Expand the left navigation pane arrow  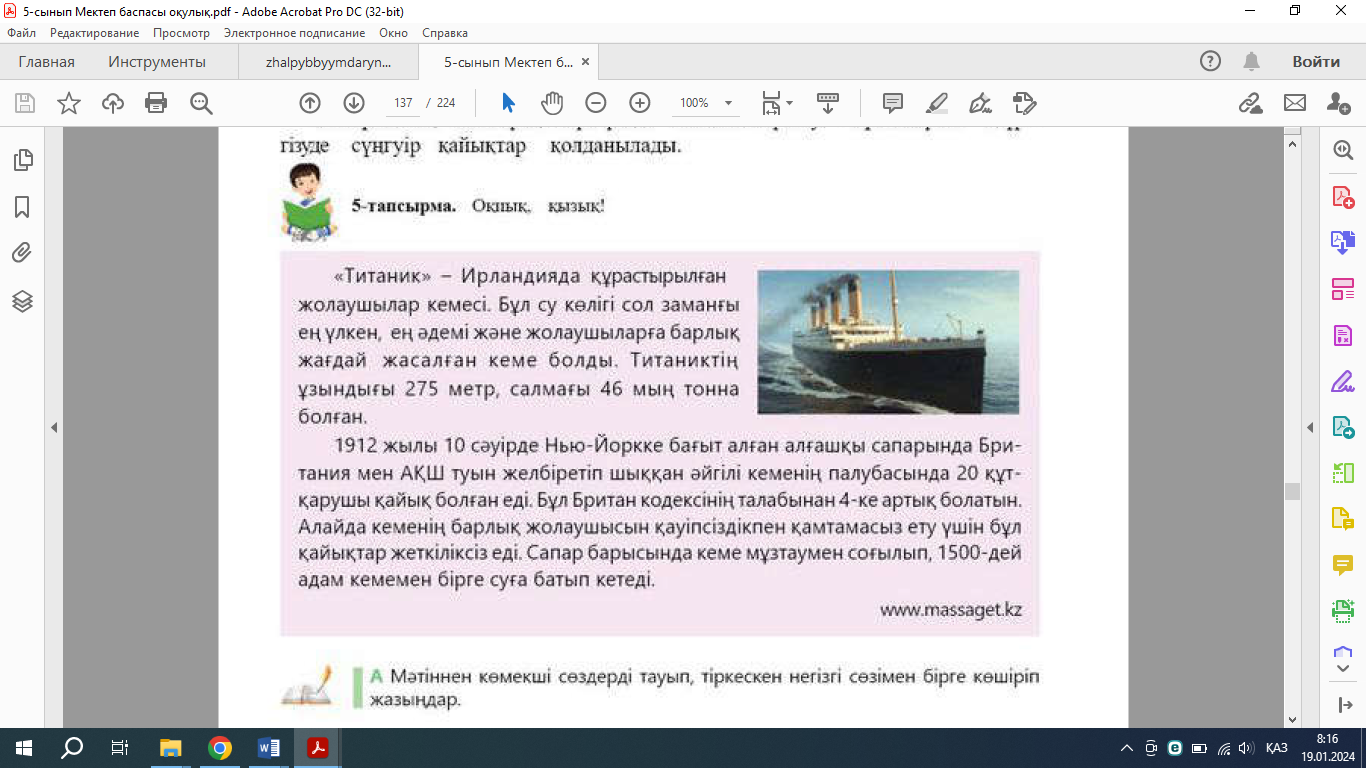pyautogui.click(x=54, y=428)
